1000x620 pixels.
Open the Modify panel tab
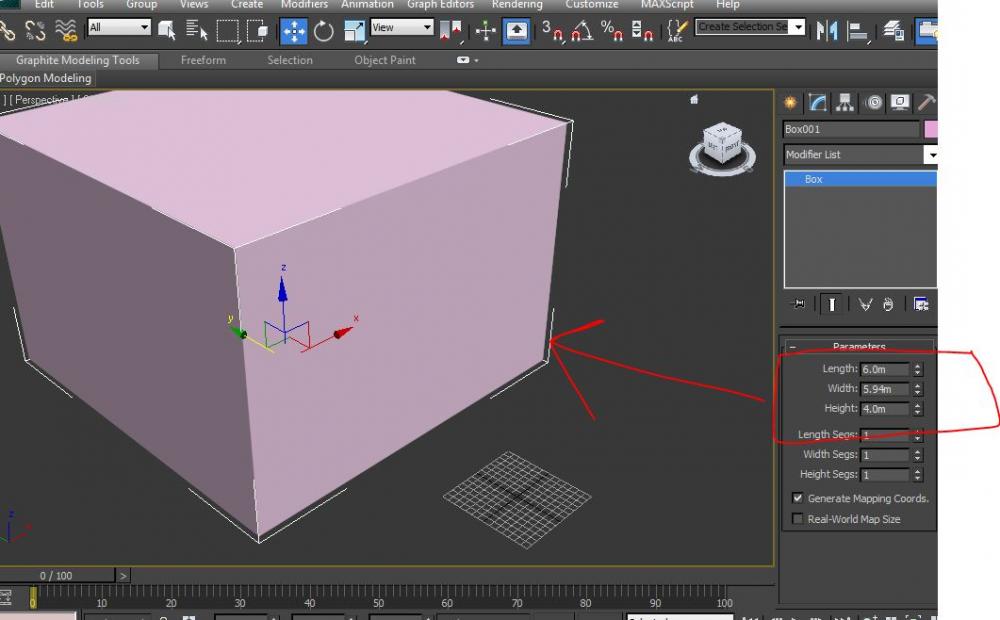[818, 103]
